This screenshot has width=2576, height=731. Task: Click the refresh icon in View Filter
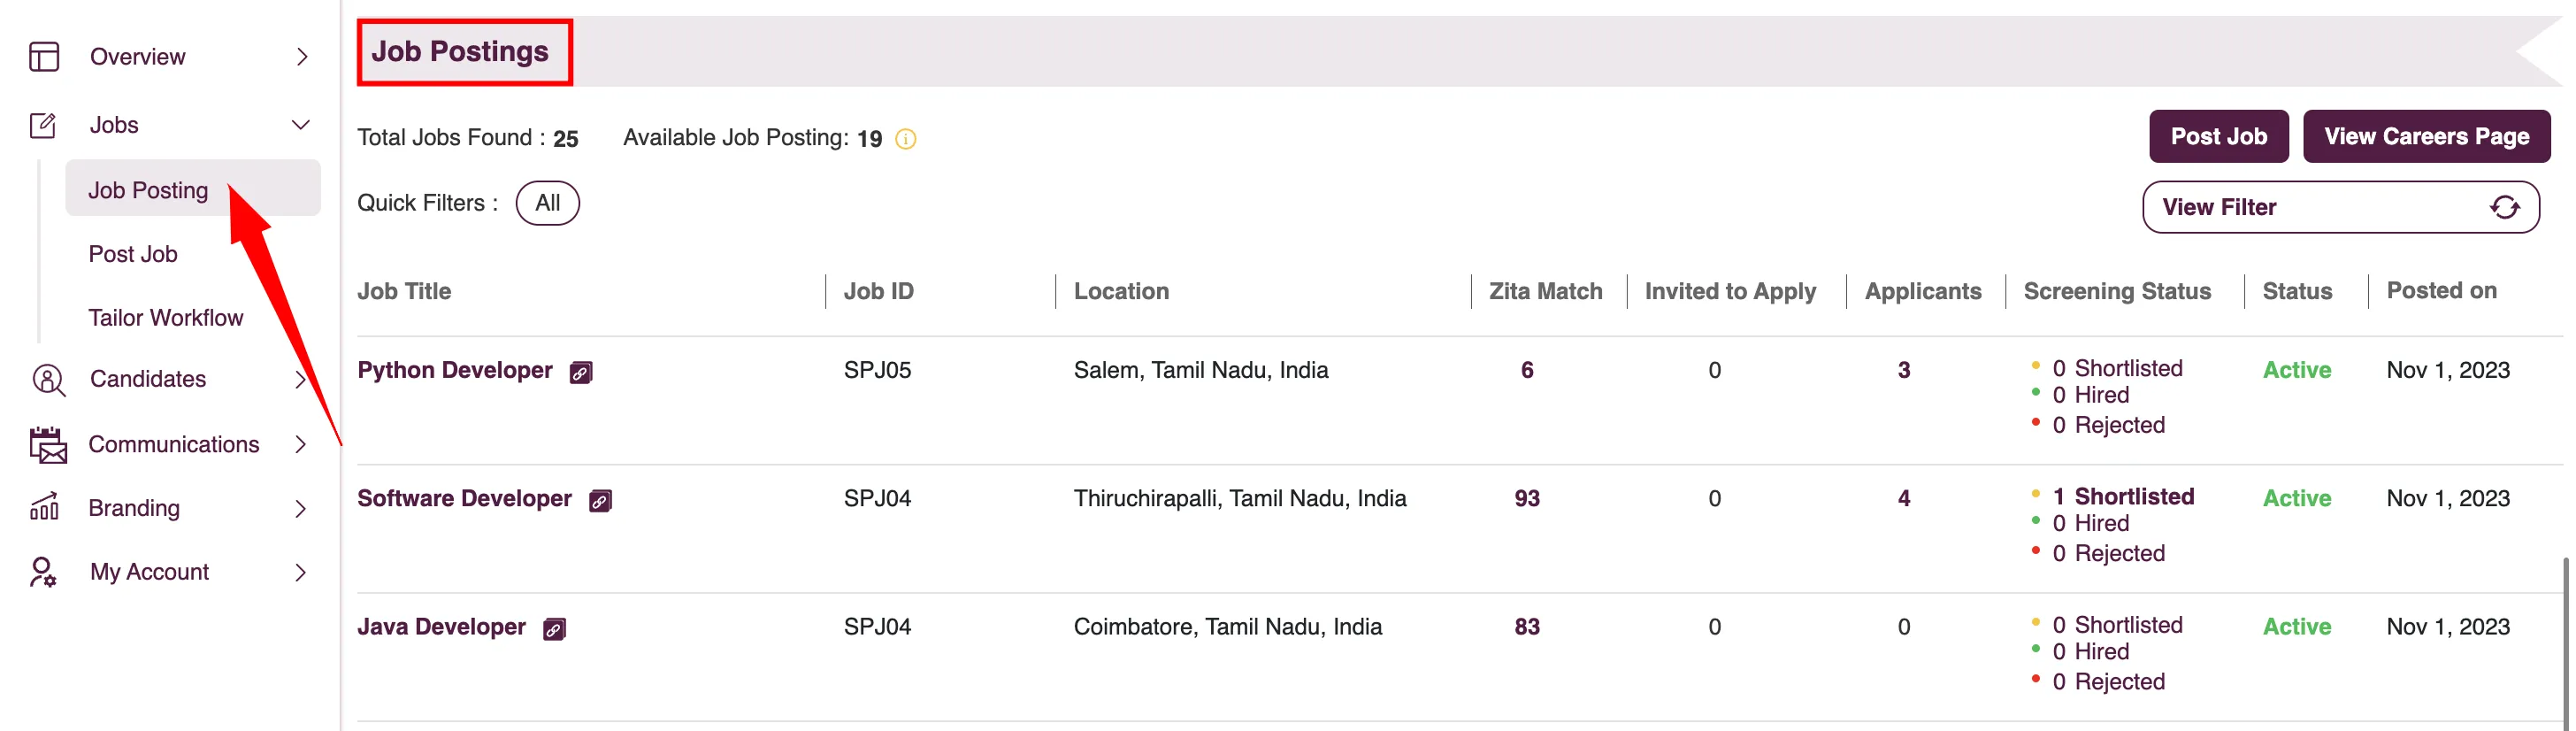click(x=2504, y=207)
